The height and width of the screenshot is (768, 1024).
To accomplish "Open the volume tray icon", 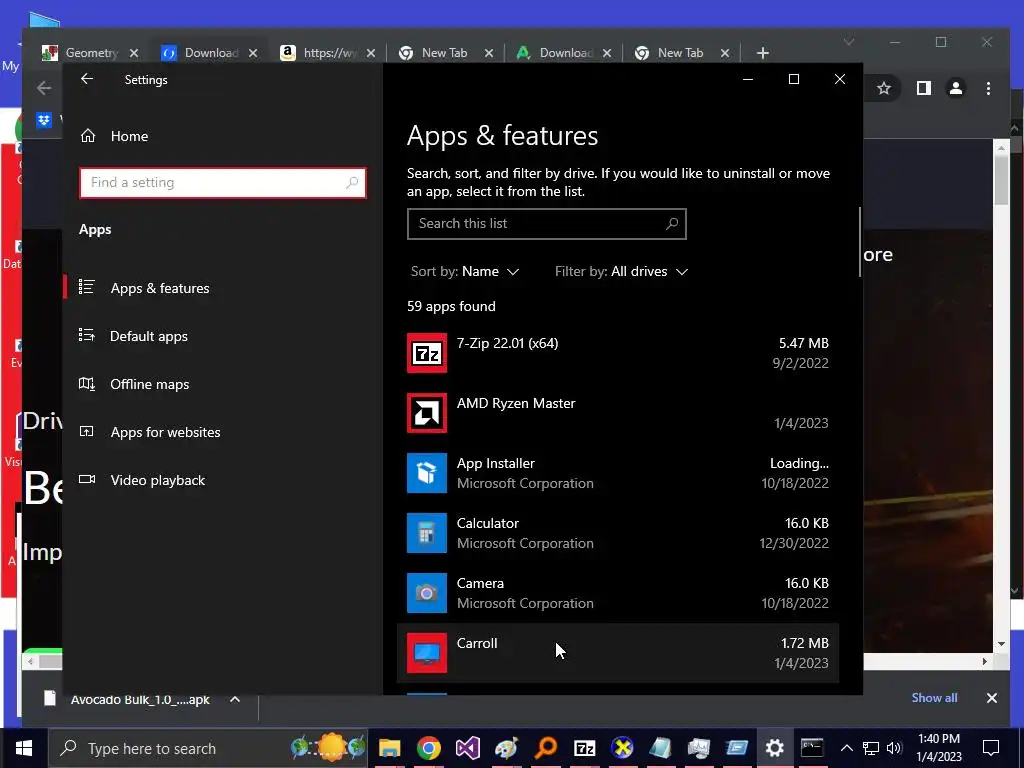I will tap(894, 748).
